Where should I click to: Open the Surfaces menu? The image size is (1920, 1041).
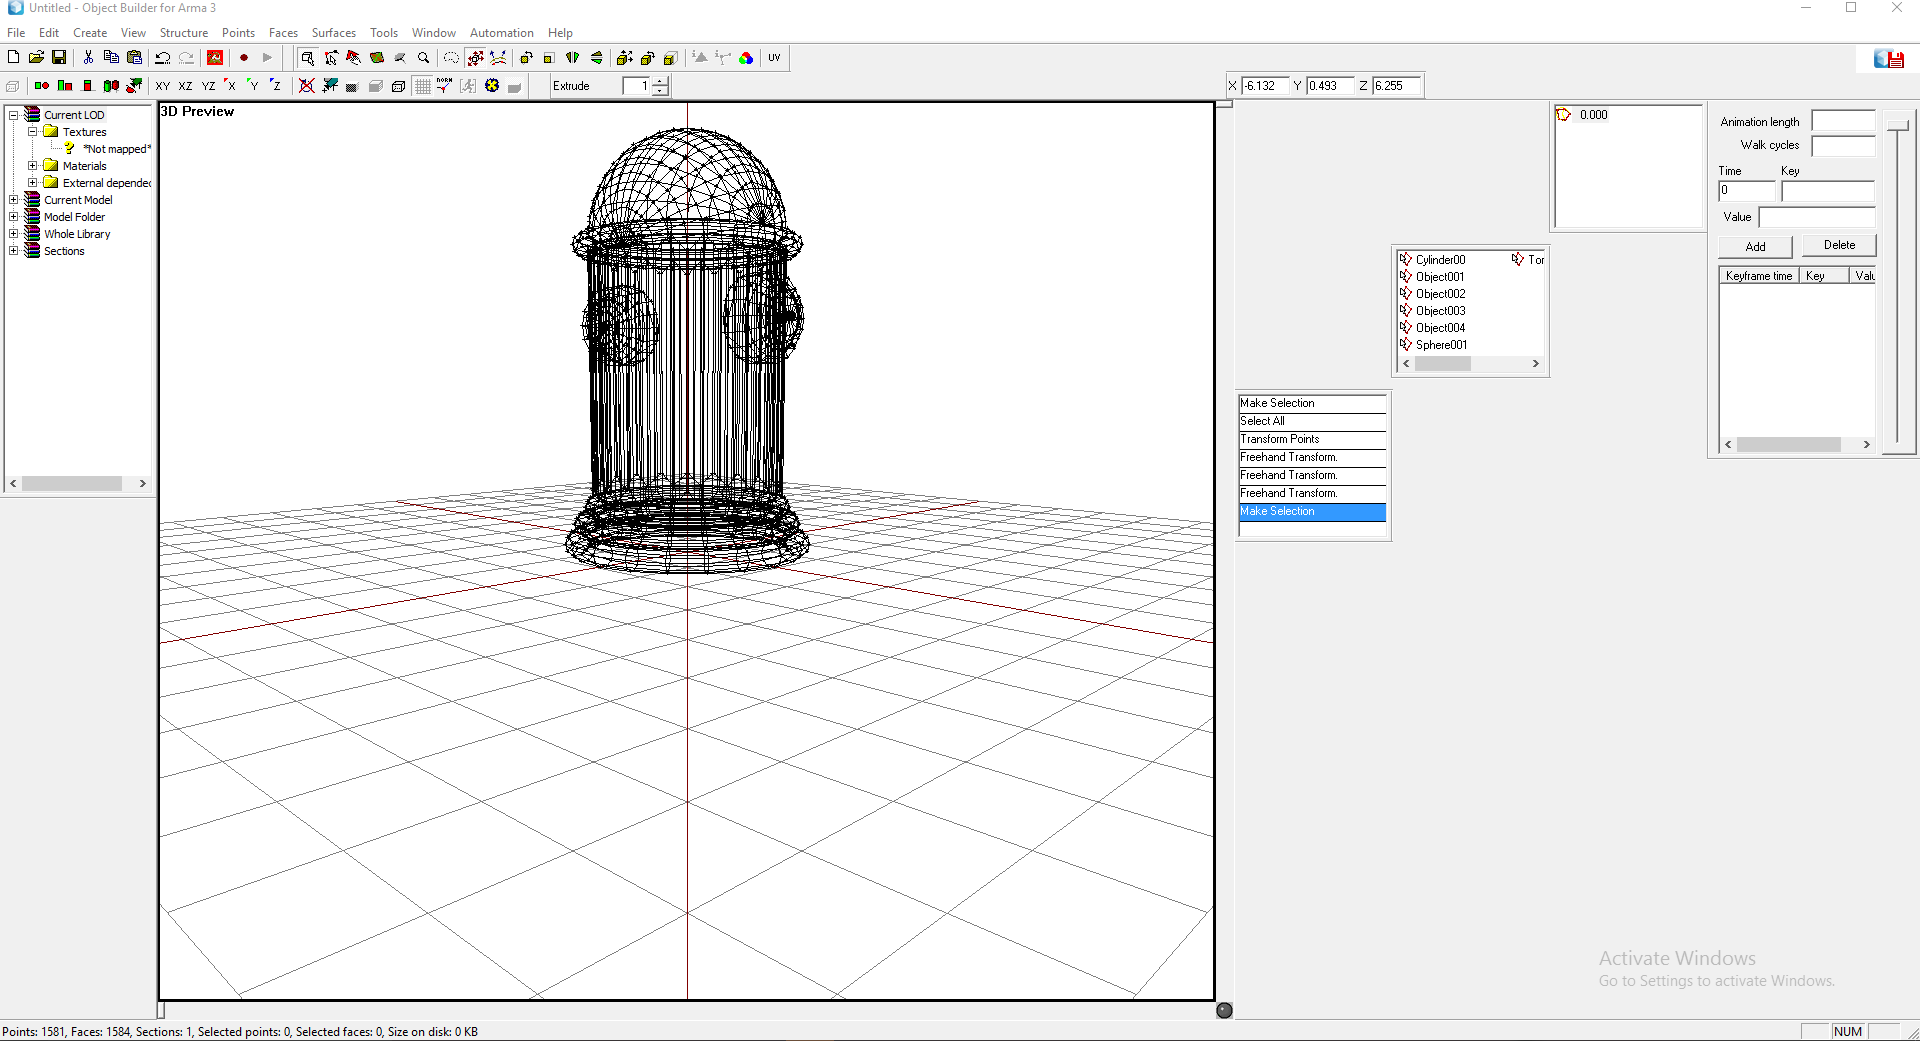pos(333,33)
